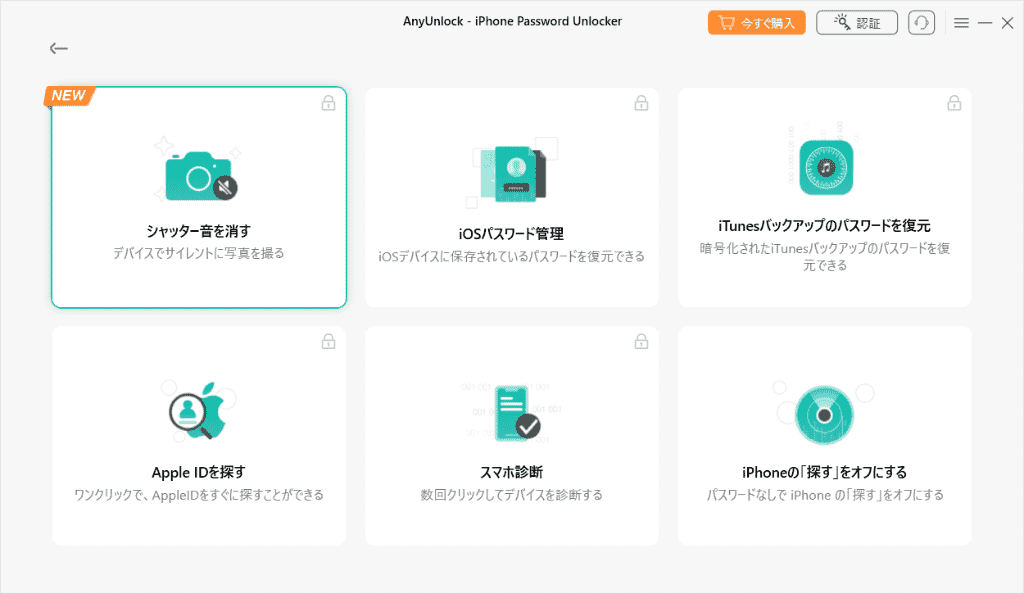Click lock icon on シャッター音を消す card
The width and height of the screenshot is (1024, 593).
tap(328, 103)
